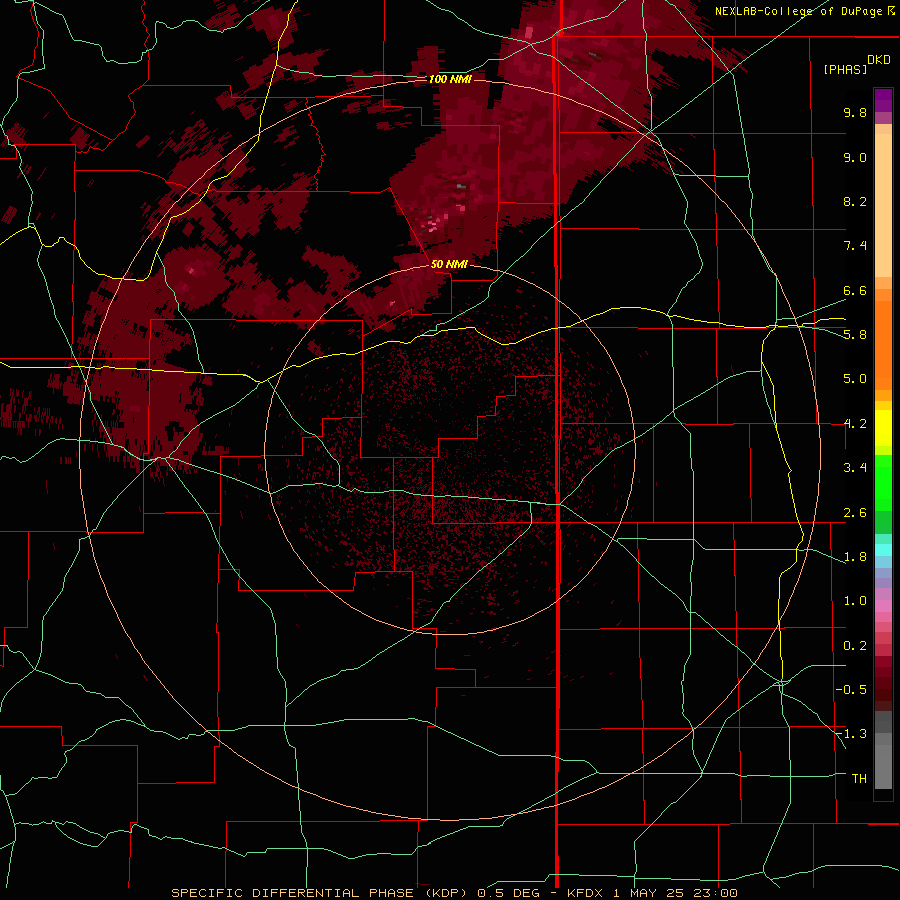Screen dimensions: 900x900
Task: Click the NEXLAB logo icon after DuPage
Action: 891,10
